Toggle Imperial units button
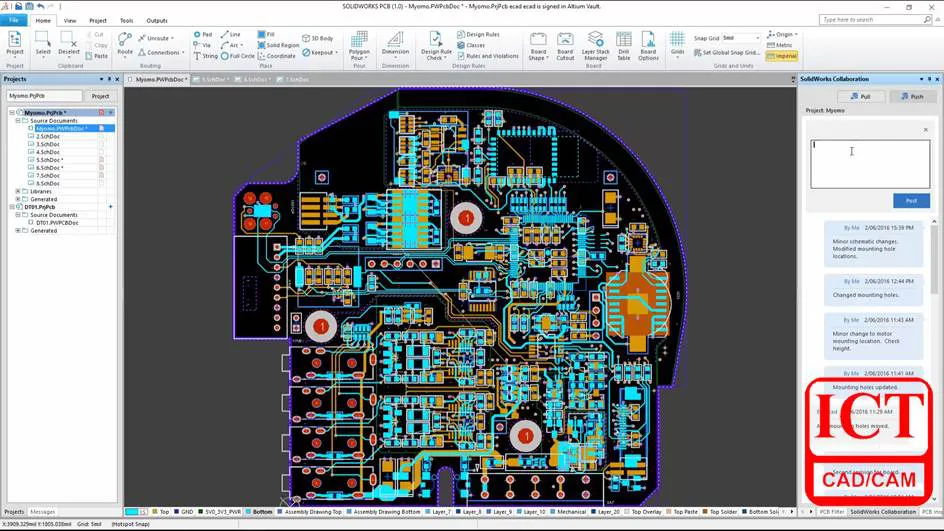The image size is (944, 531). coord(781,56)
